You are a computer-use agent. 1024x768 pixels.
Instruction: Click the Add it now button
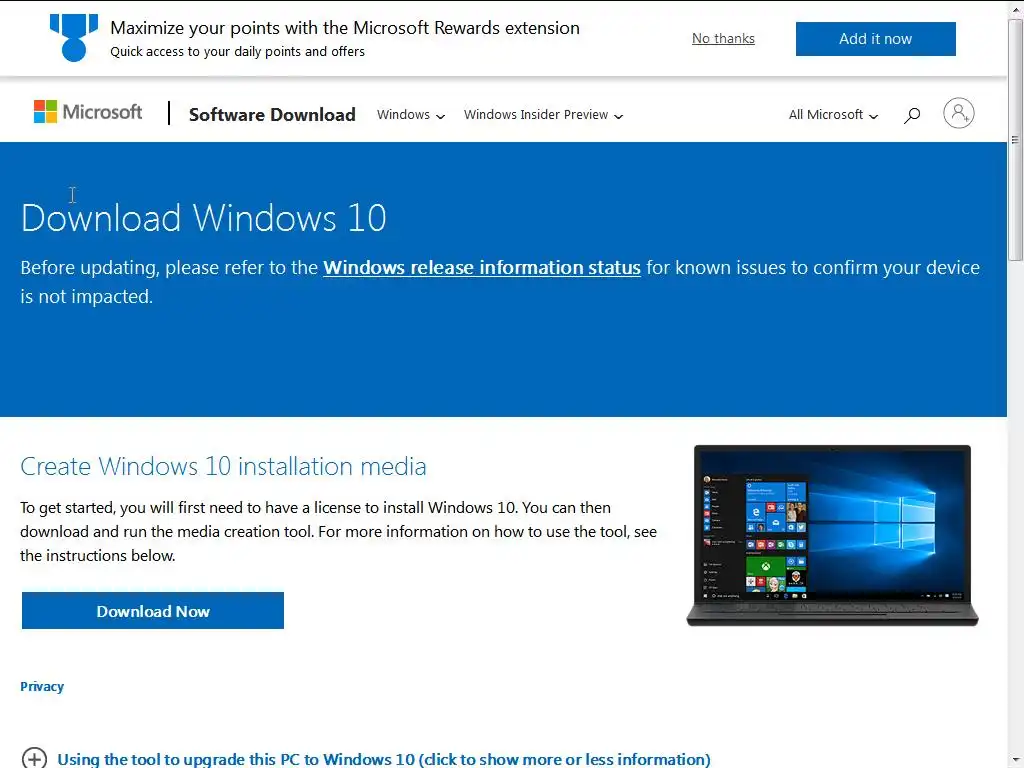[875, 39]
